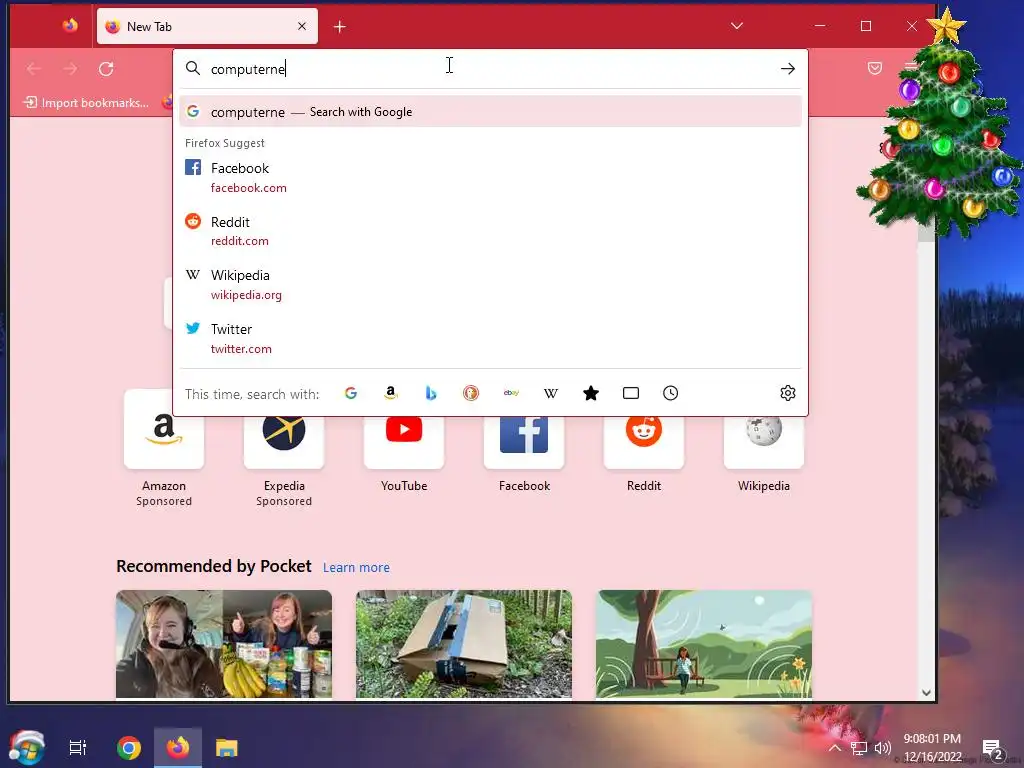
Task: Show hidden system tray icons
Action: [x=835, y=748]
